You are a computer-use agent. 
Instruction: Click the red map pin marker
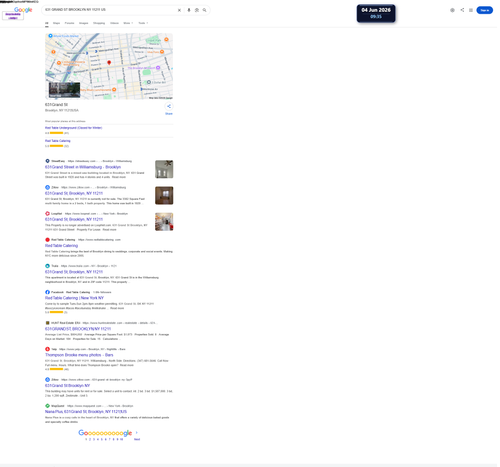109,62
